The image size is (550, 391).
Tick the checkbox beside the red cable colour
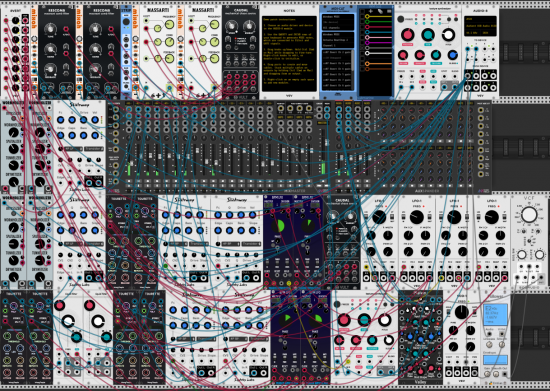point(362,27)
